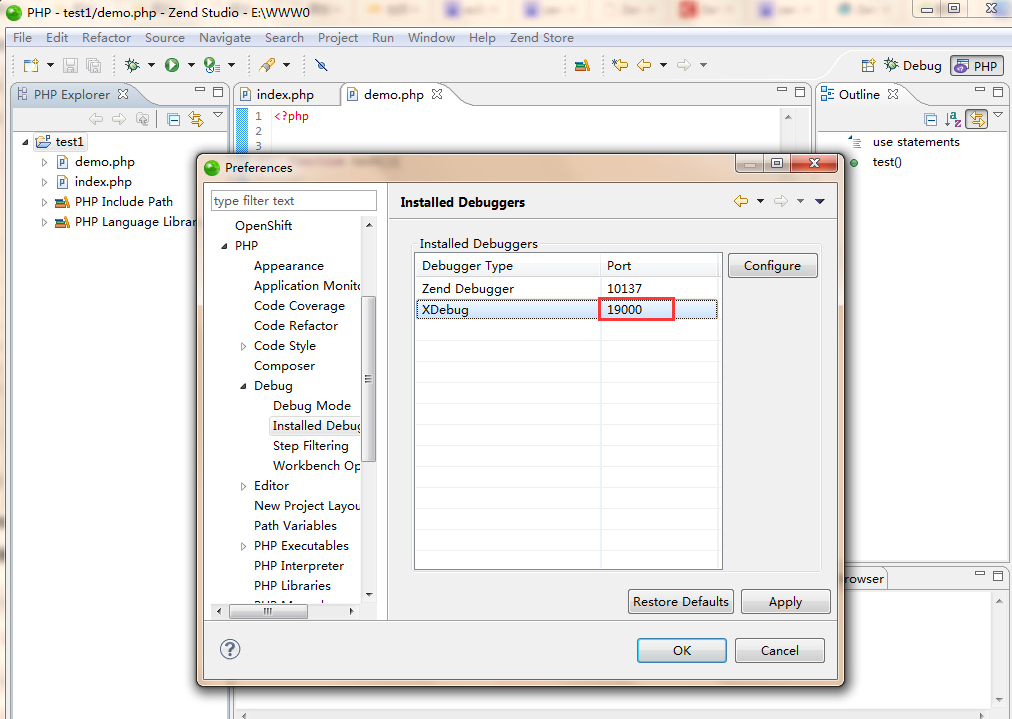Click Back arrow in Preferences header
The height and width of the screenshot is (719, 1012).
click(x=741, y=201)
